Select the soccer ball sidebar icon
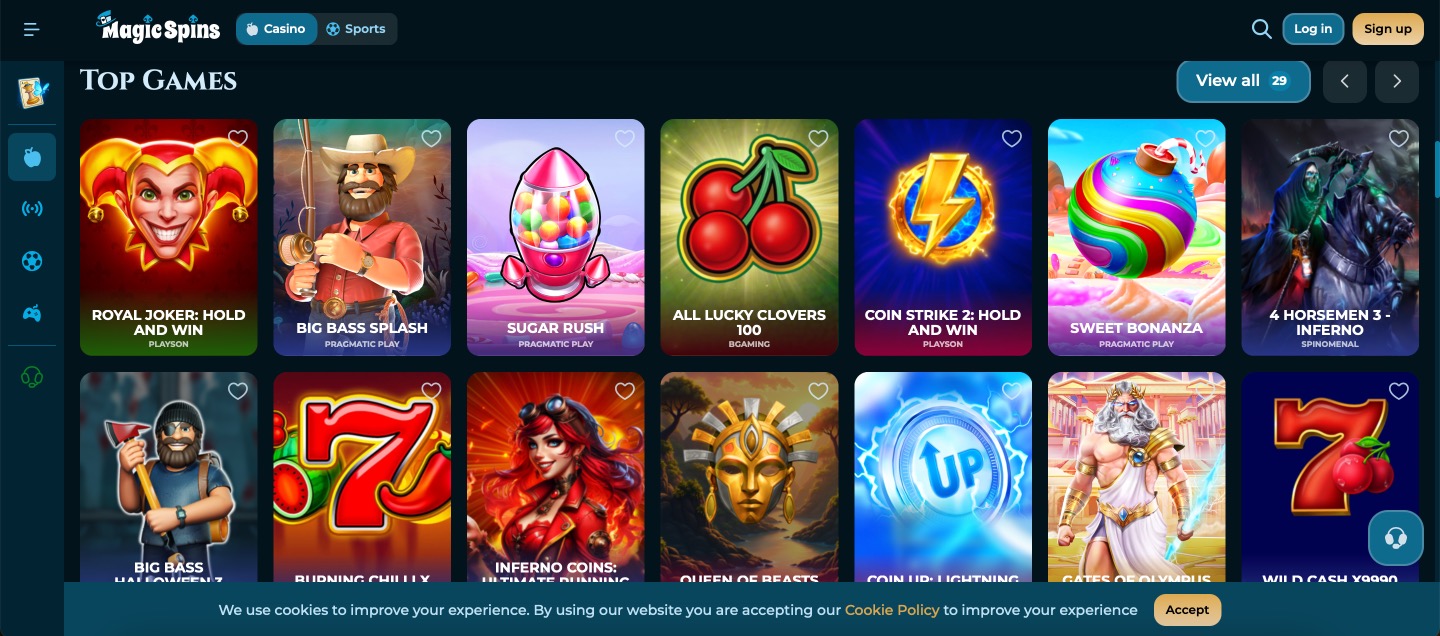Image resolution: width=1440 pixels, height=636 pixels. coord(32,261)
